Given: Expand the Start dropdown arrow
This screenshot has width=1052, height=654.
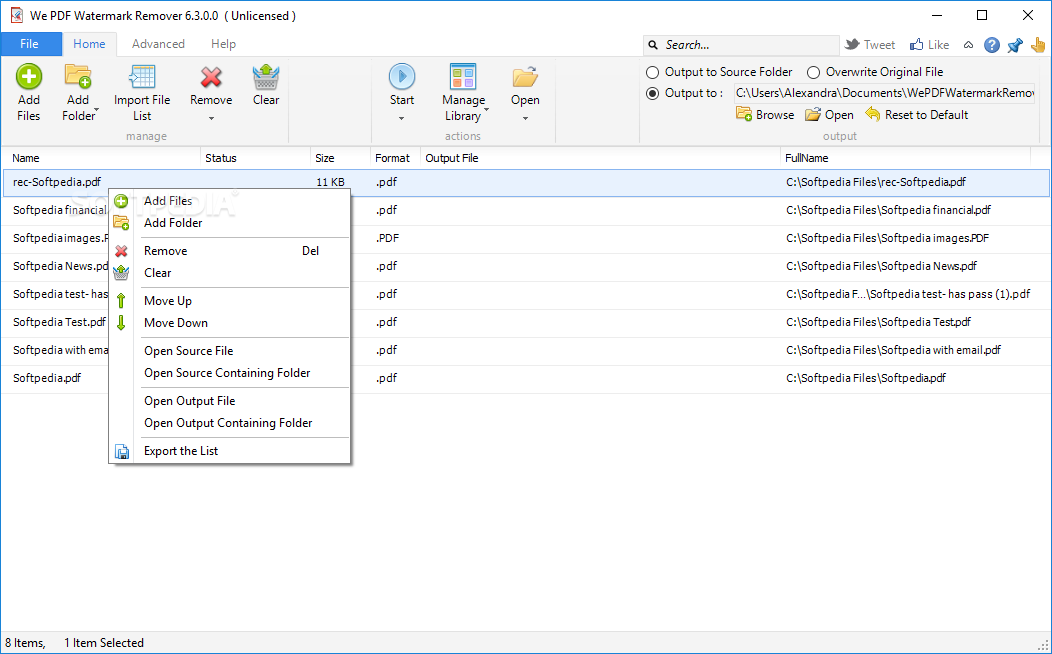Looking at the screenshot, I should point(402,119).
